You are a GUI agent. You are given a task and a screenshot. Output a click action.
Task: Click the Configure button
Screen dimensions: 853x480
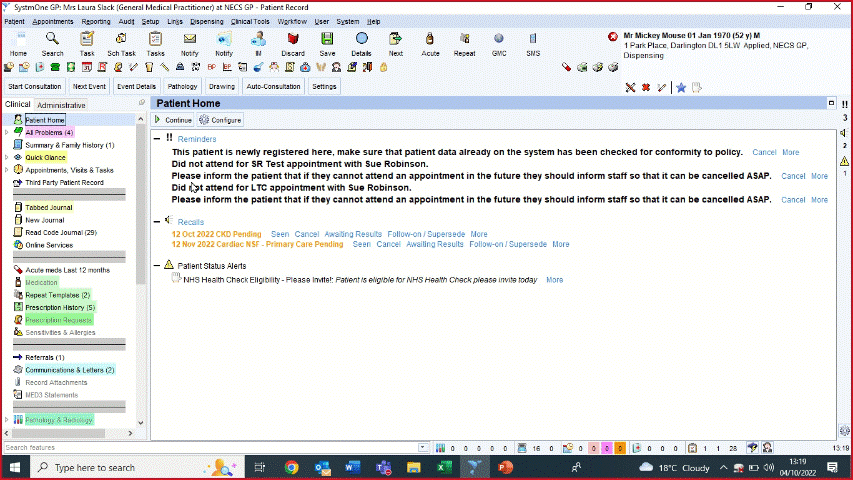click(x=220, y=120)
